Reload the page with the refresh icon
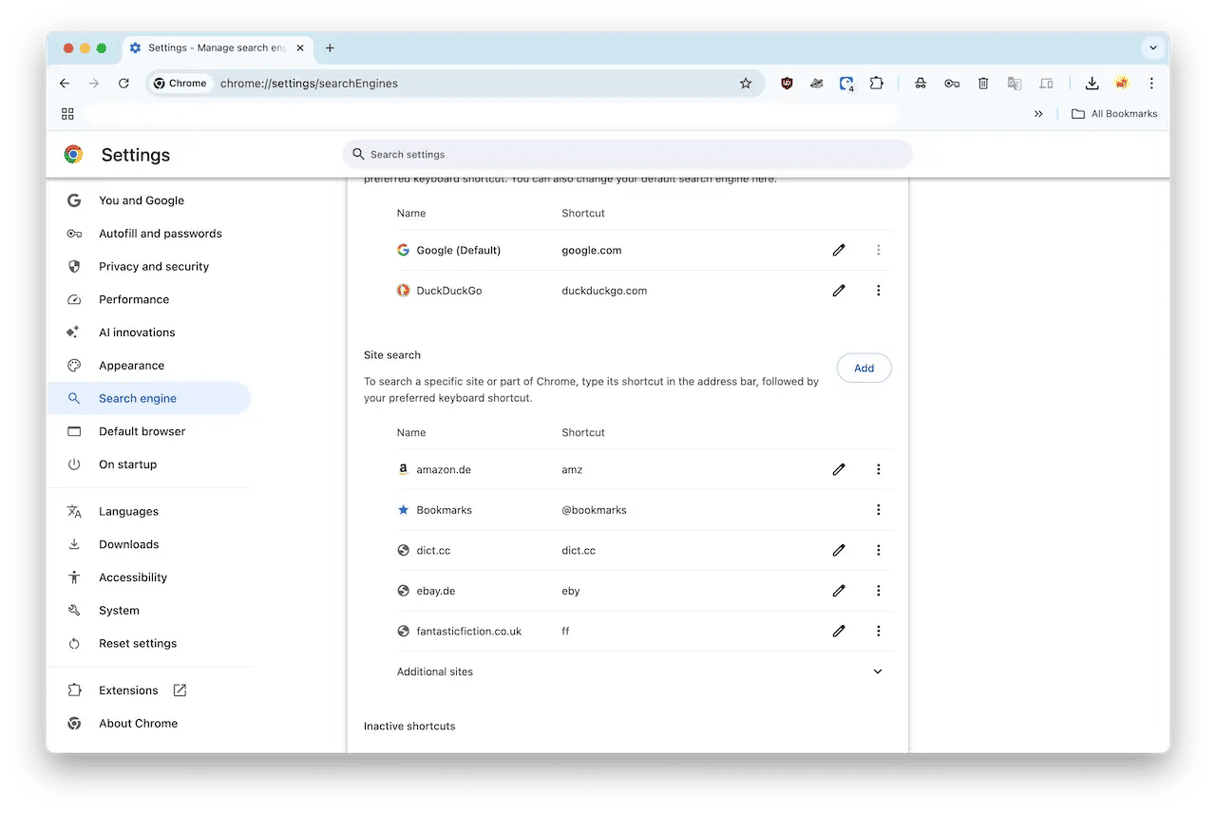This screenshot has height=814, width=1216. (124, 84)
